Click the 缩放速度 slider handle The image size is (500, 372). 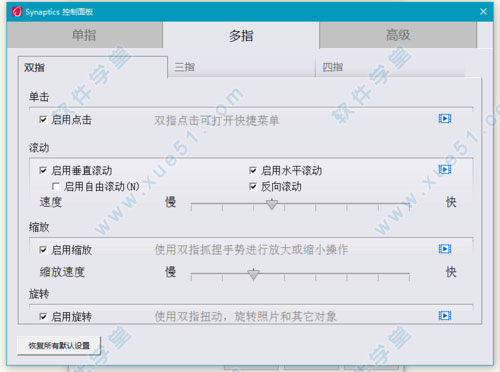click(x=254, y=274)
